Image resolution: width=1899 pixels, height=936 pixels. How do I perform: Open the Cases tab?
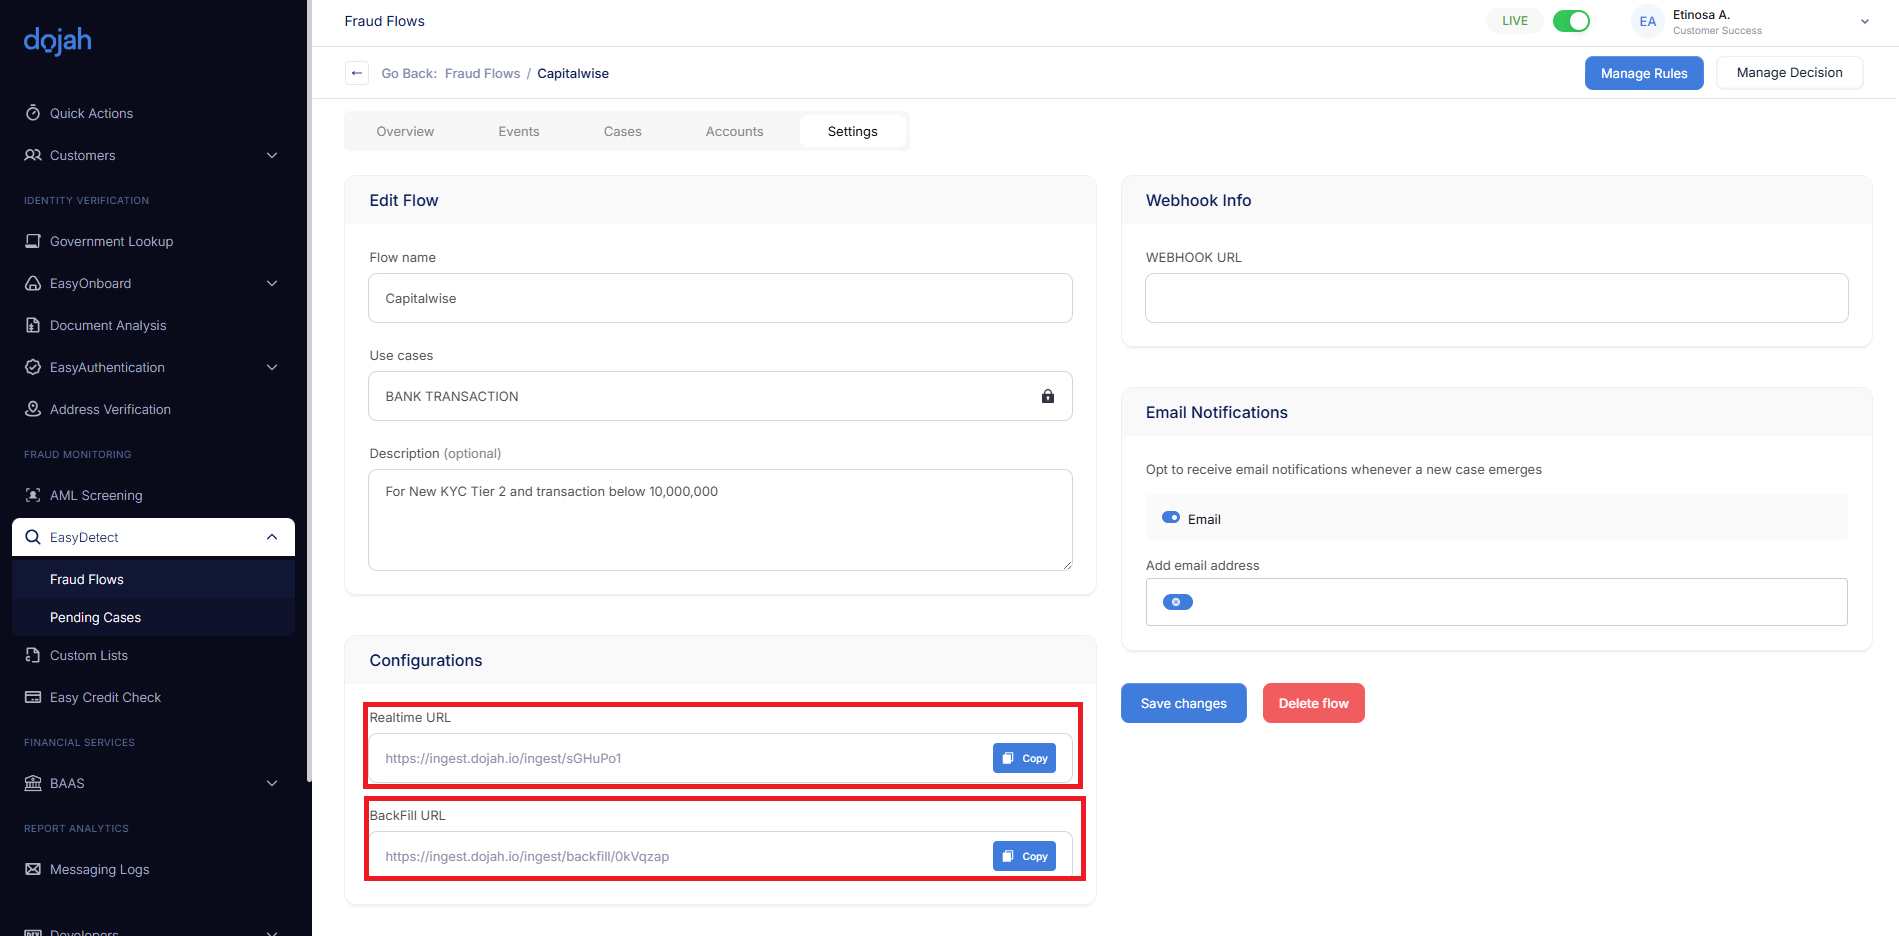[x=622, y=131]
